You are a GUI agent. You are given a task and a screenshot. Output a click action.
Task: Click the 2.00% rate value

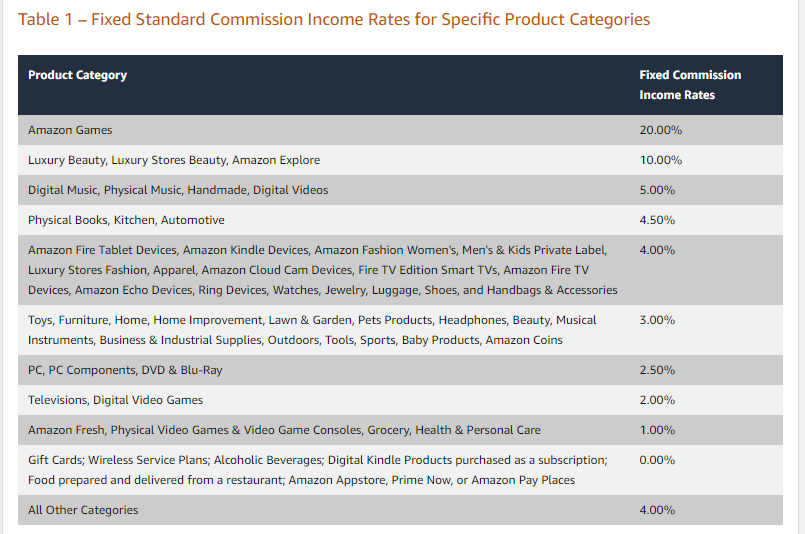point(657,400)
